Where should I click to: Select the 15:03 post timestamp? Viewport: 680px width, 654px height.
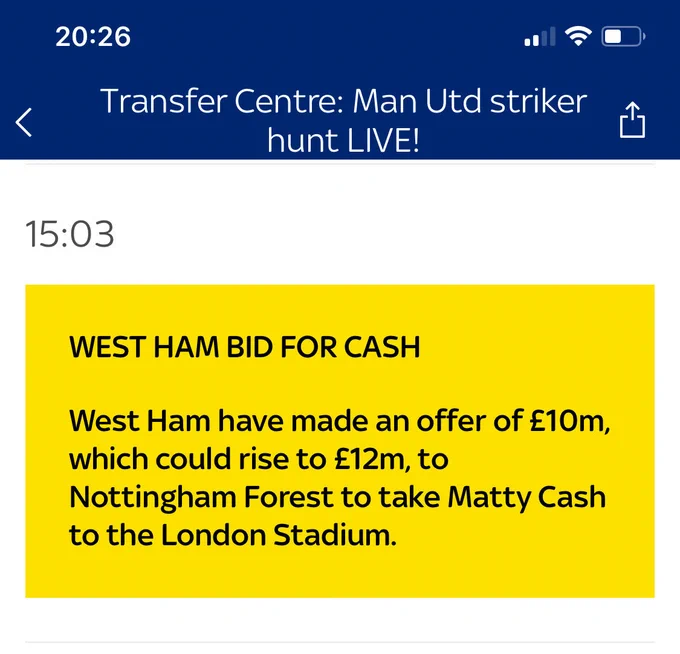(x=70, y=234)
